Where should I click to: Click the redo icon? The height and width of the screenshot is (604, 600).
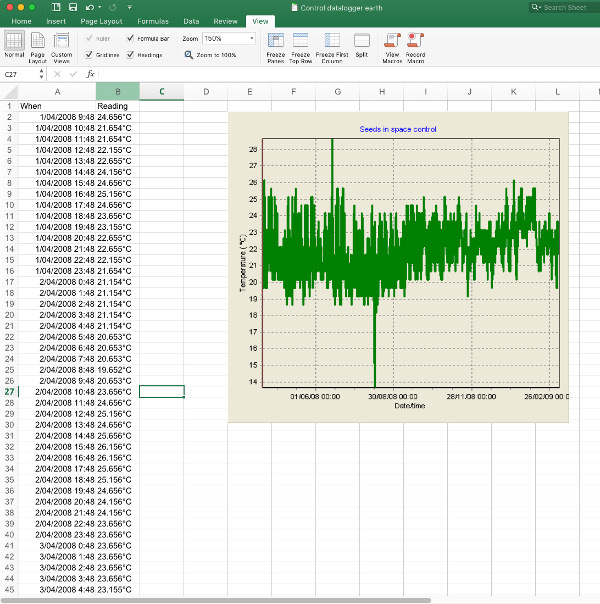coord(113,7)
